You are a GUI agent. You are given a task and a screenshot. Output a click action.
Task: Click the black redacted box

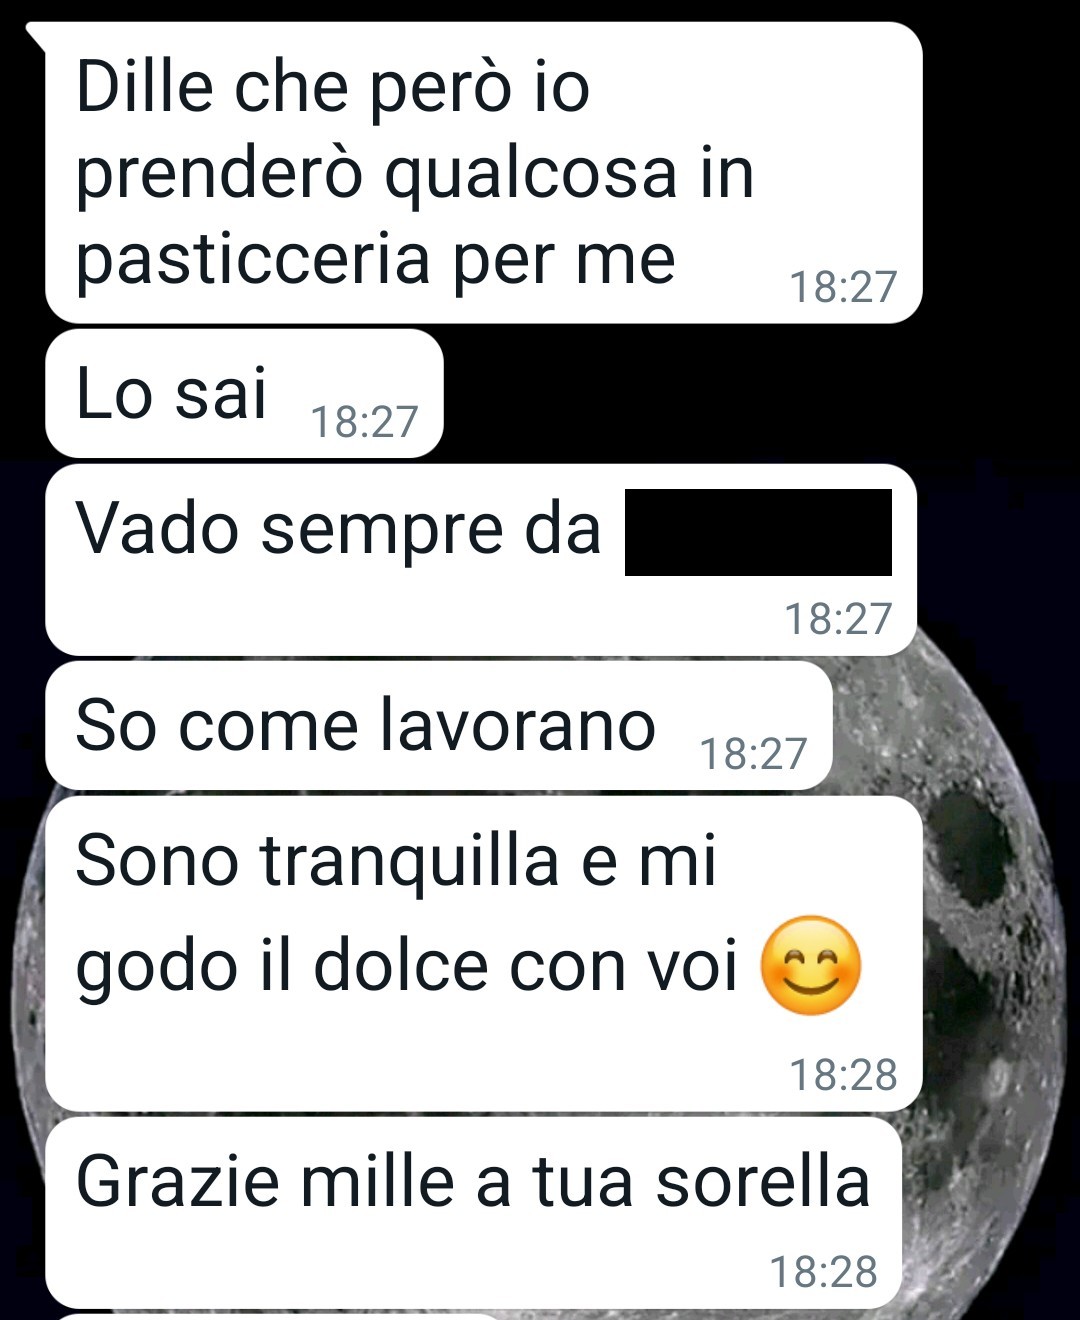[x=758, y=532]
